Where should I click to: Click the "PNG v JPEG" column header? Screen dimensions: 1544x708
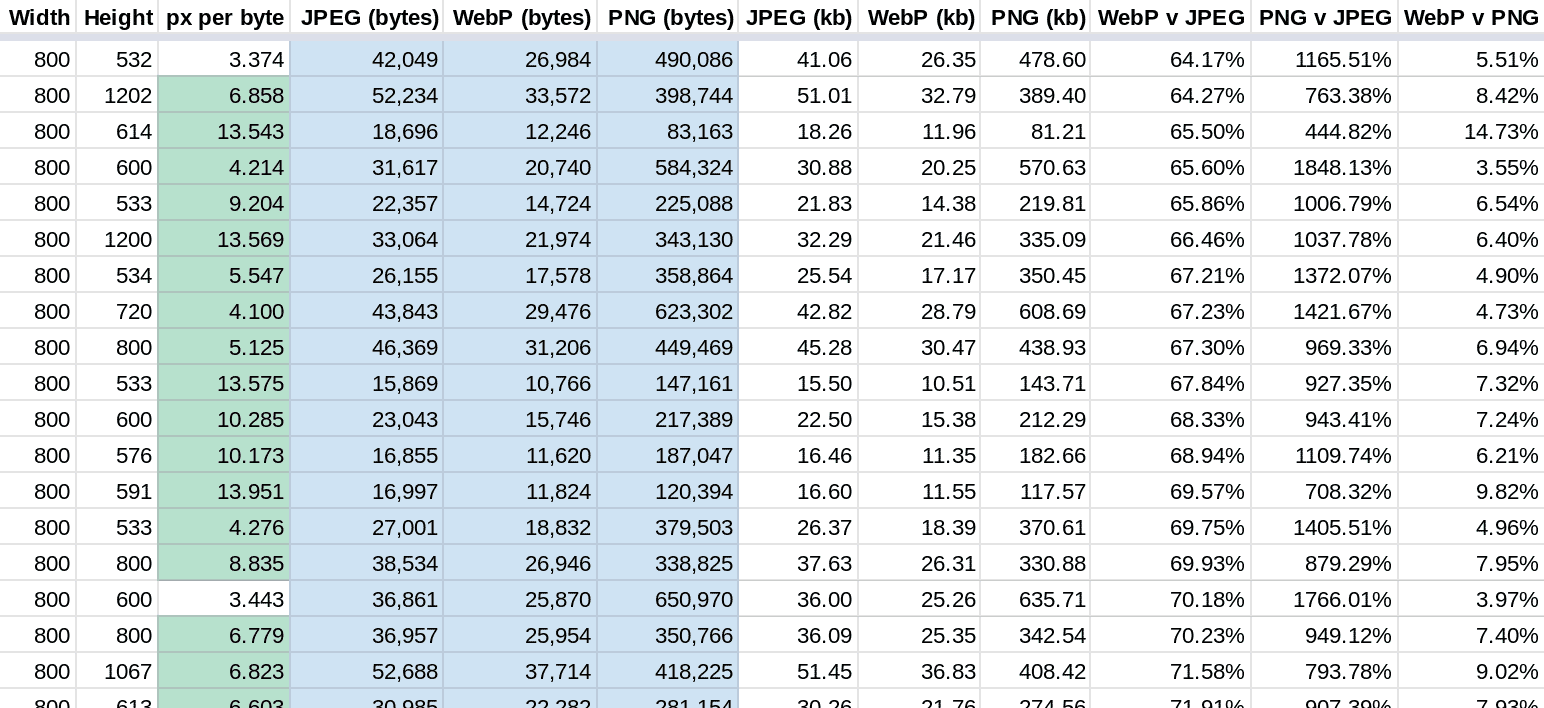click(x=1324, y=17)
